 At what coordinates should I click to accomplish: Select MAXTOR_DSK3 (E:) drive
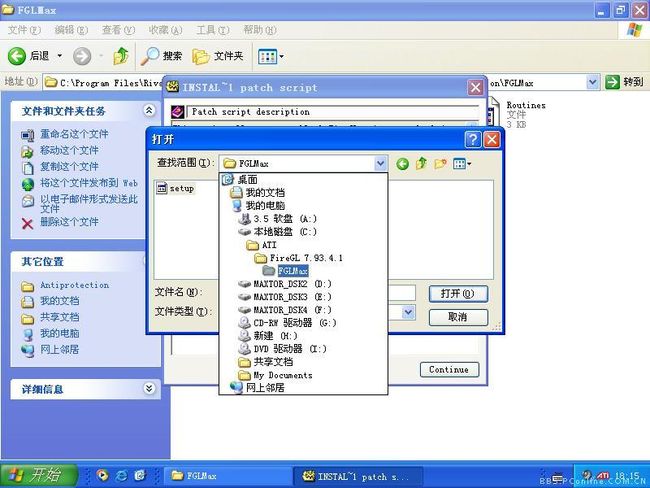[292, 297]
